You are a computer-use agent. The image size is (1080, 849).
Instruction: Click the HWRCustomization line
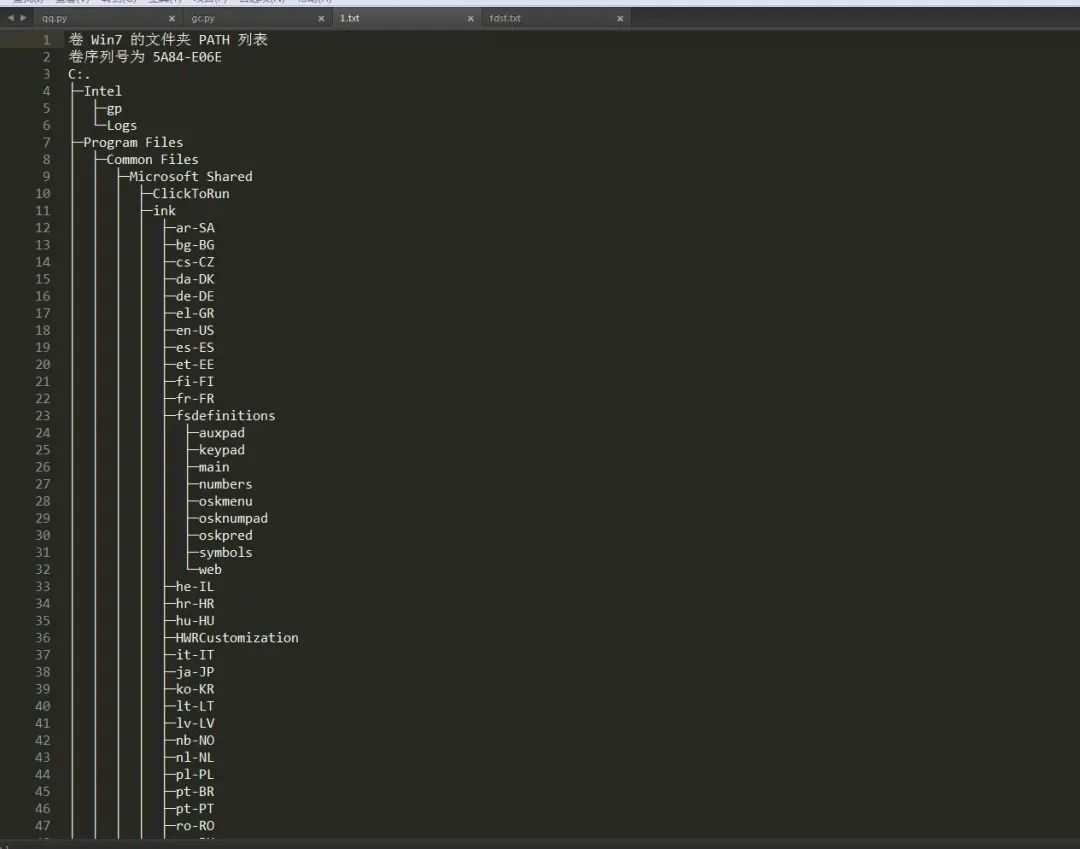click(x=235, y=637)
